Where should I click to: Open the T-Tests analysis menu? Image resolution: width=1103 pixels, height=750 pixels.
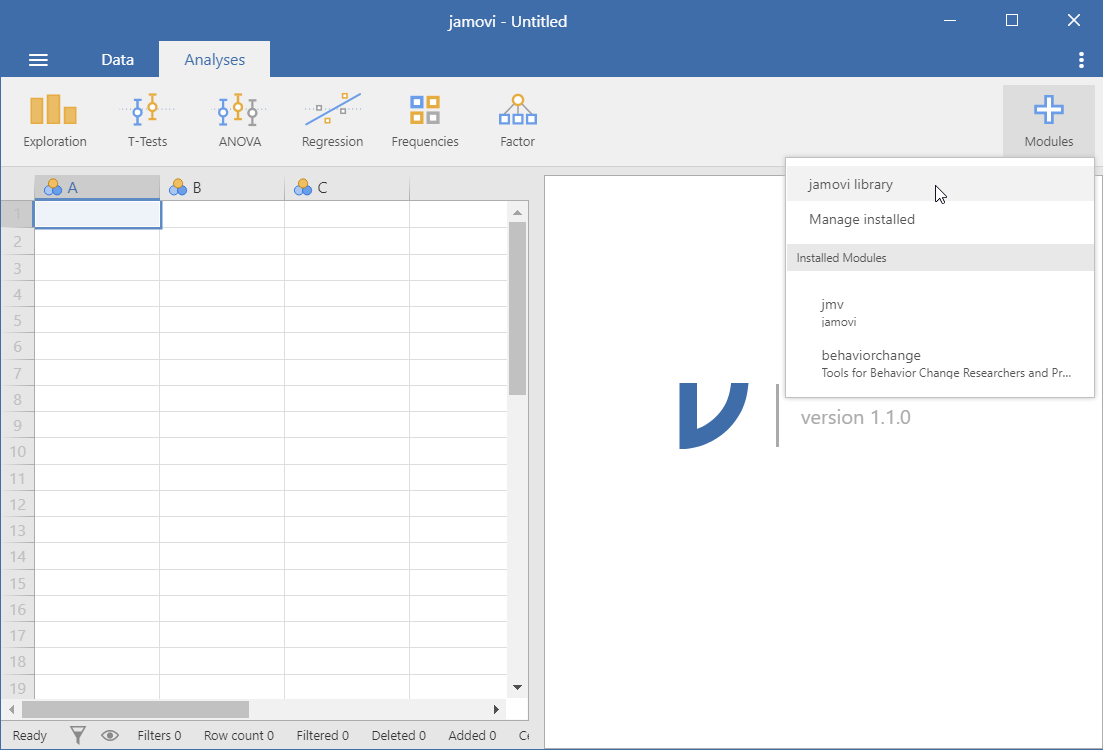pos(148,121)
